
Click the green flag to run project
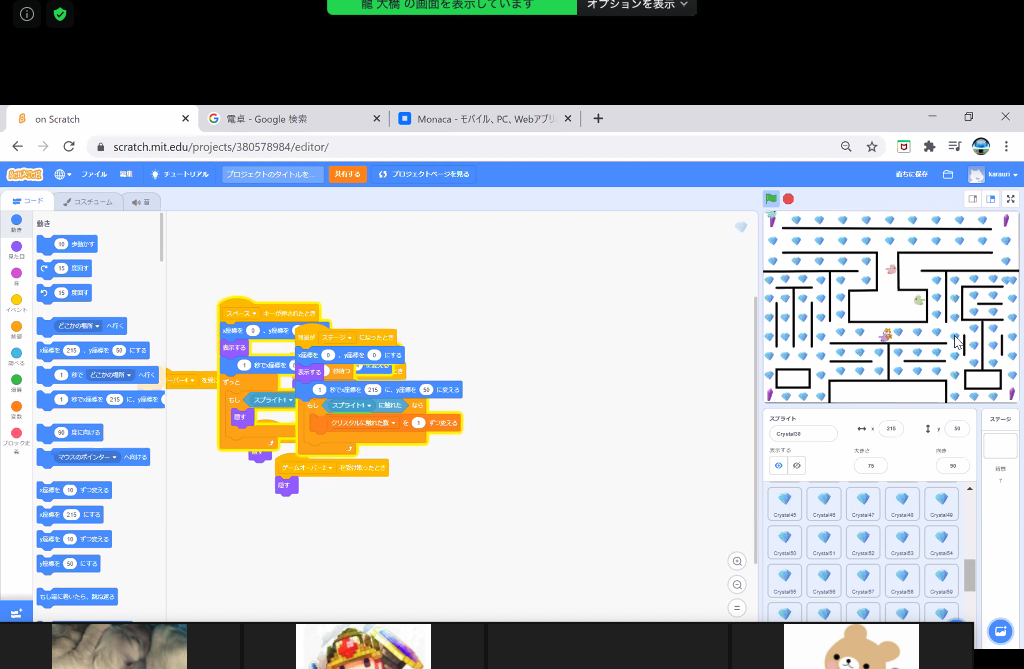[771, 199]
